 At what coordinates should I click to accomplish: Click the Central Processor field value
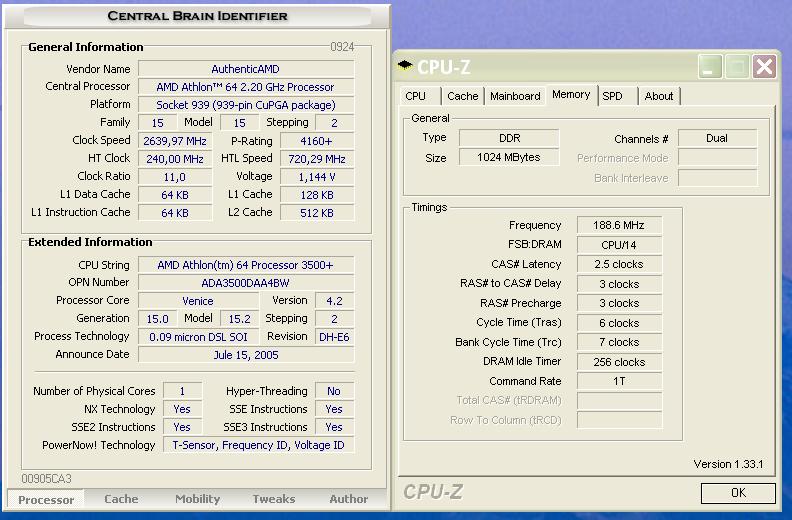pyautogui.click(x=246, y=87)
